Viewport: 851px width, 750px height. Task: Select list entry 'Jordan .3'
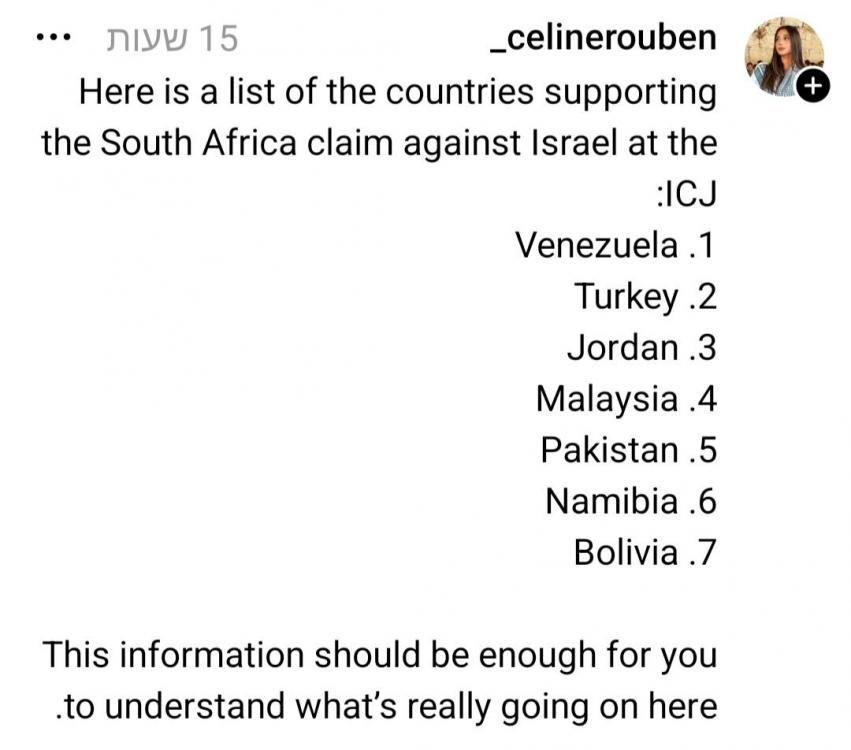[x=642, y=347]
